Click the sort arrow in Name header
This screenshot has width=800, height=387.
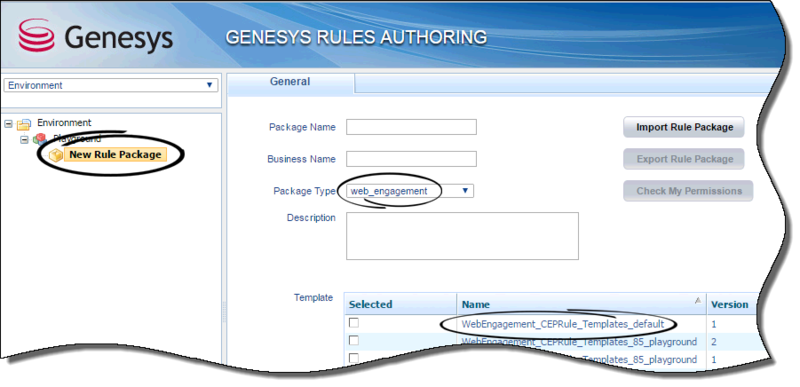pos(697,300)
